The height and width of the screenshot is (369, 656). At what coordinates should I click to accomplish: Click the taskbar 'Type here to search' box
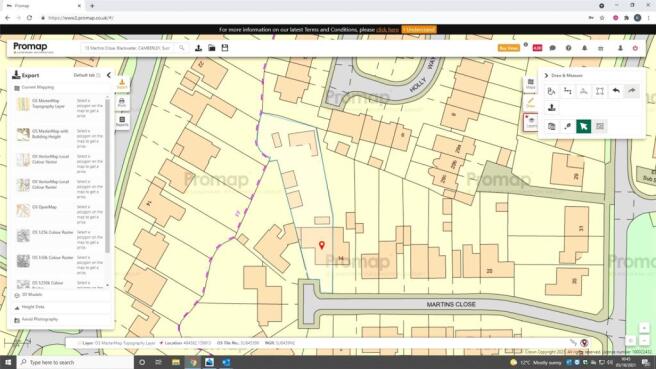click(75, 362)
